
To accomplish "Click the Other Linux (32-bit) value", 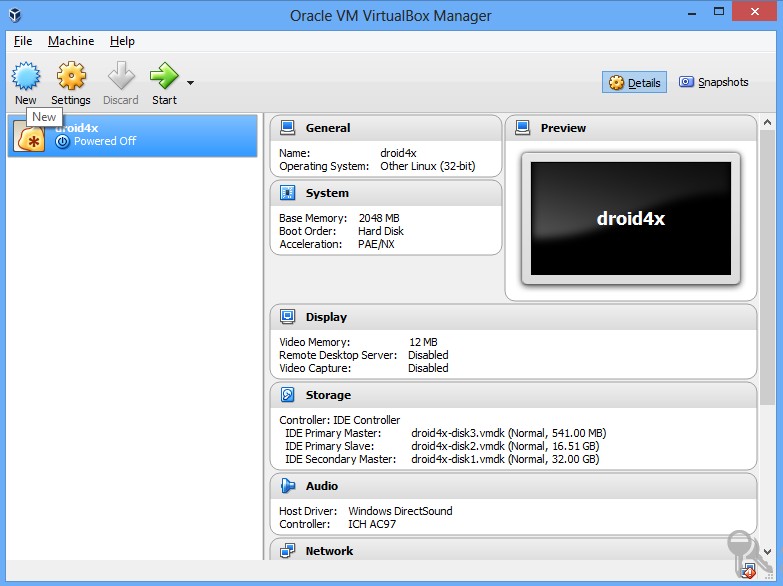I will [x=427, y=166].
